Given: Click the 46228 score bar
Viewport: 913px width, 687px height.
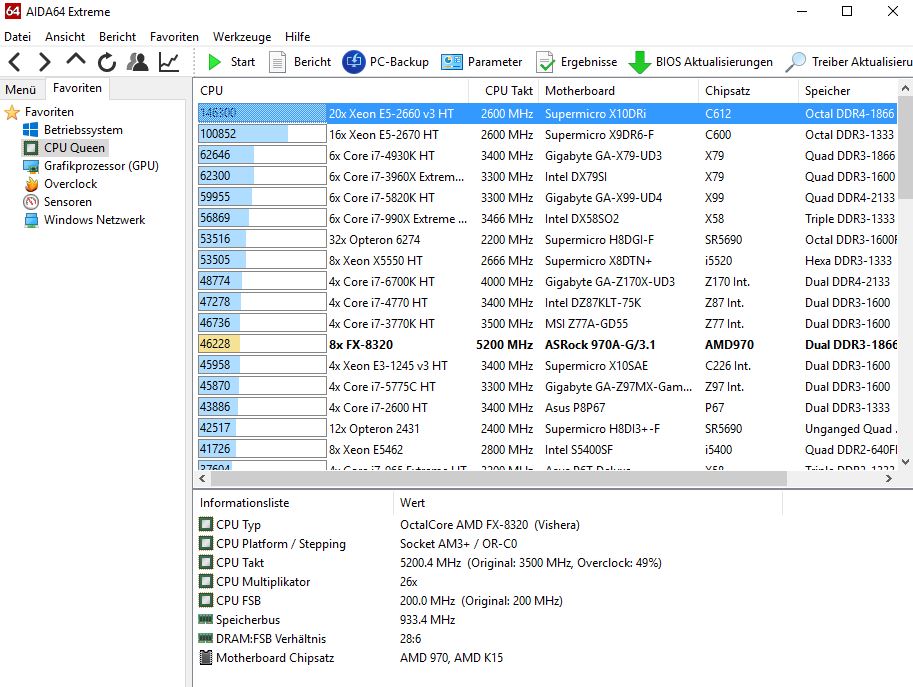Looking at the screenshot, I should [x=262, y=344].
